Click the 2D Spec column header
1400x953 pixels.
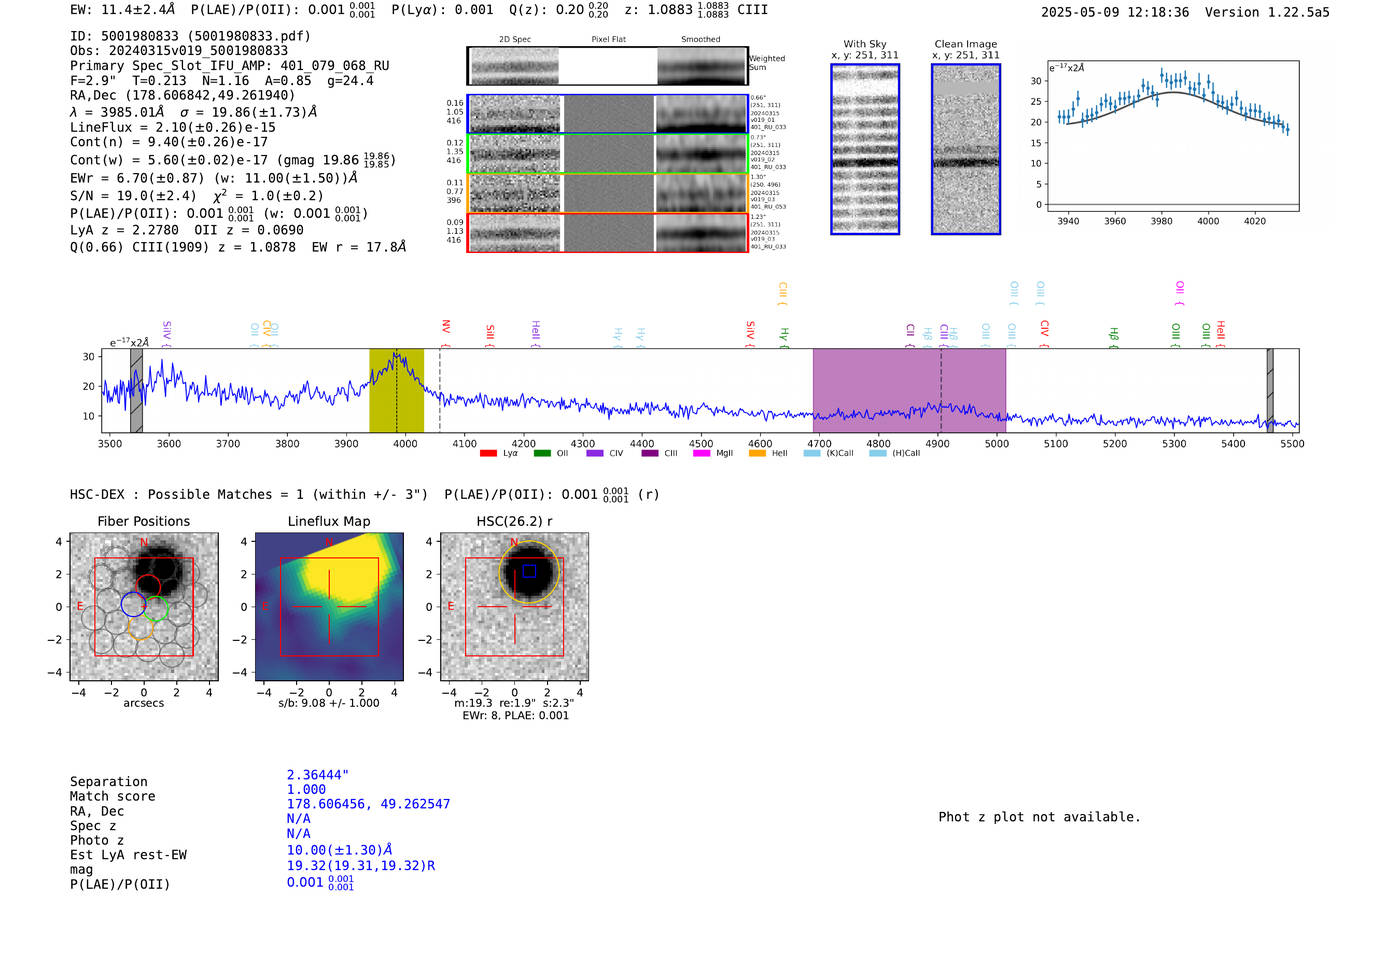515,40
